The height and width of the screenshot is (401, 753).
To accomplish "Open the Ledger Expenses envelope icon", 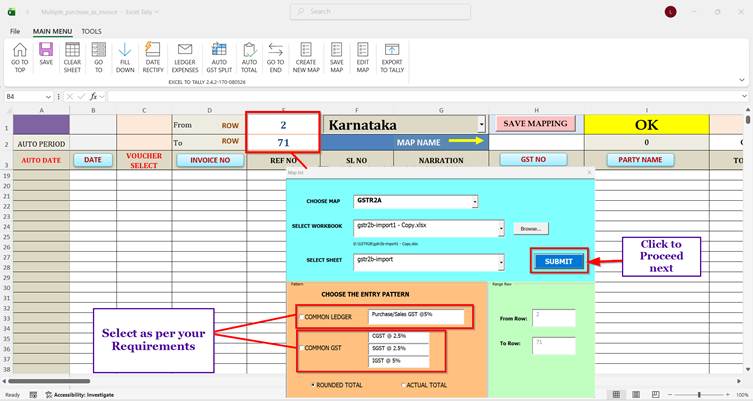I will click(185, 49).
